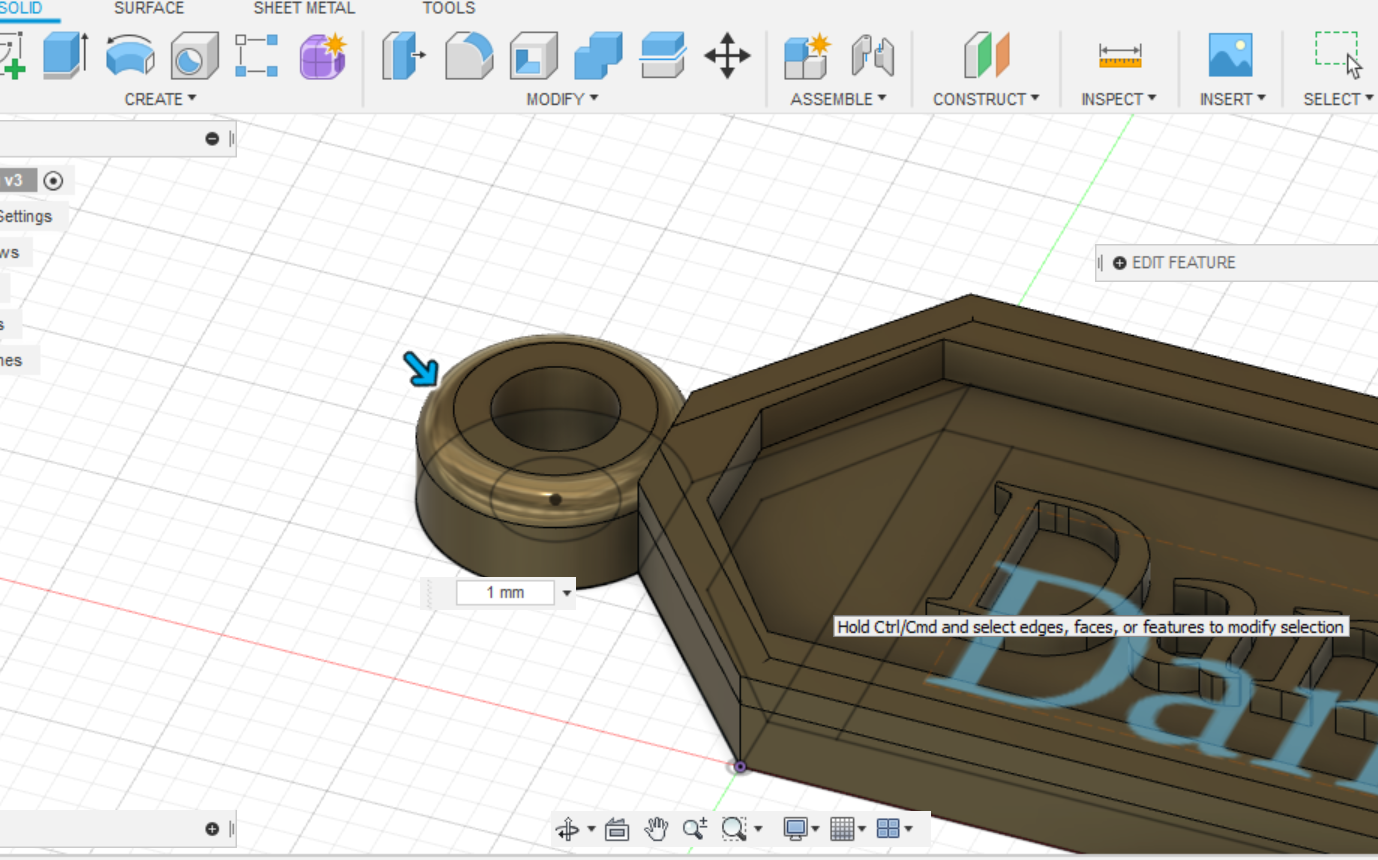Select the Move/Copy tool
Screen dimensions: 1378x860
click(x=727, y=56)
